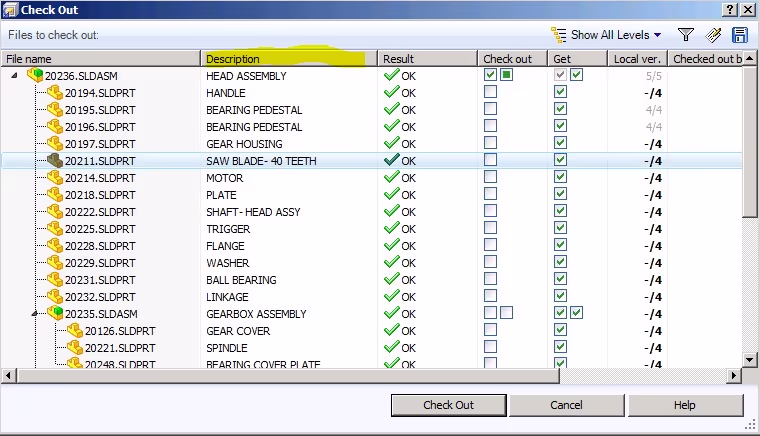Click the 20221.SLDPRT part icon
Viewport: 760px width, 436px height.
(x=75, y=347)
